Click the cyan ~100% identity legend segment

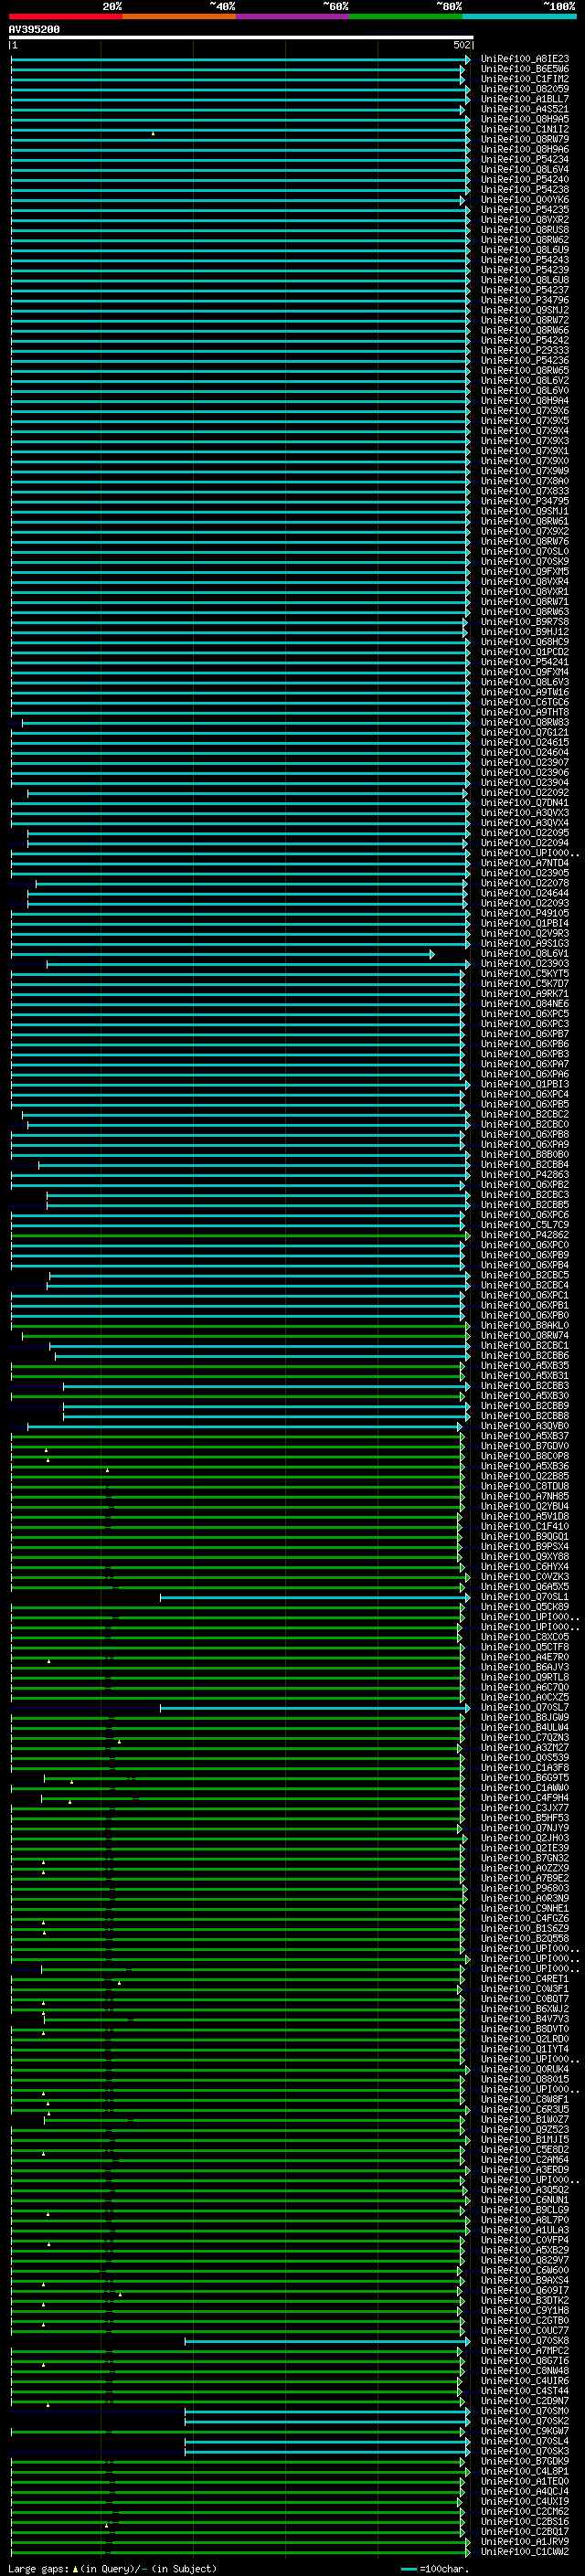pyautogui.click(x=519, y=16)
